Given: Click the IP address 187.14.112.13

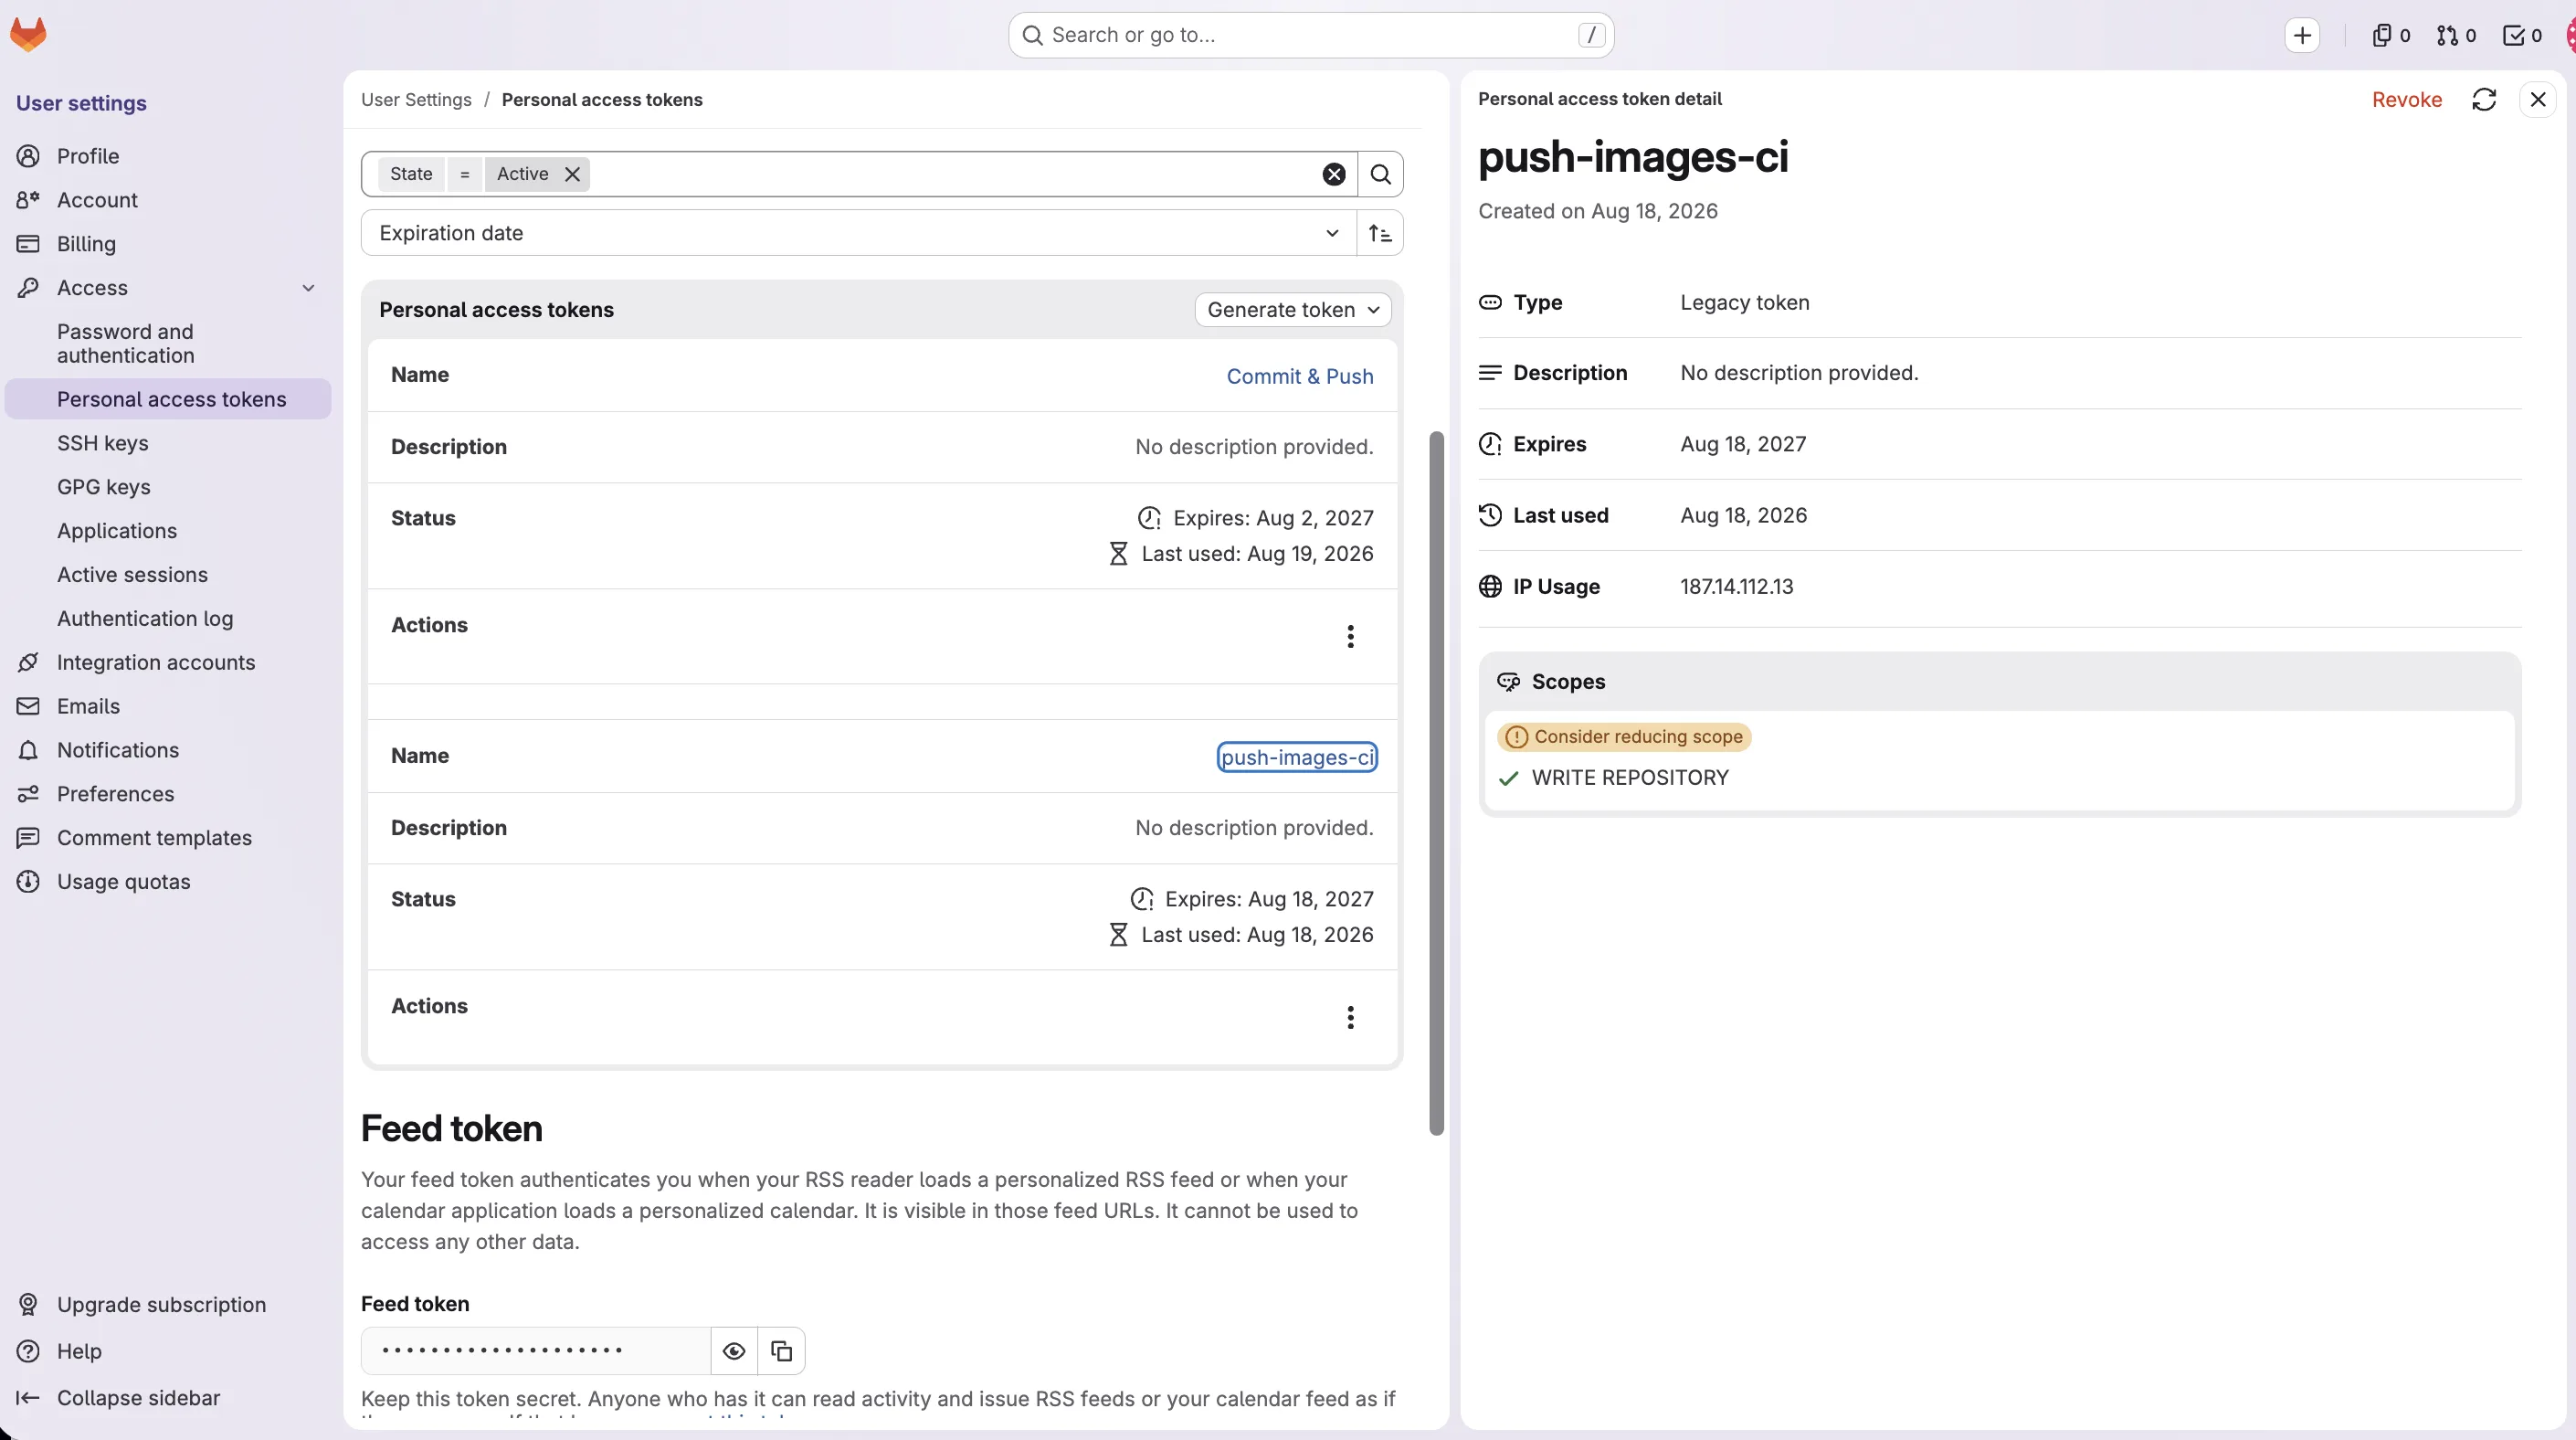Looking at the screenshot, I should (1737, 587).
